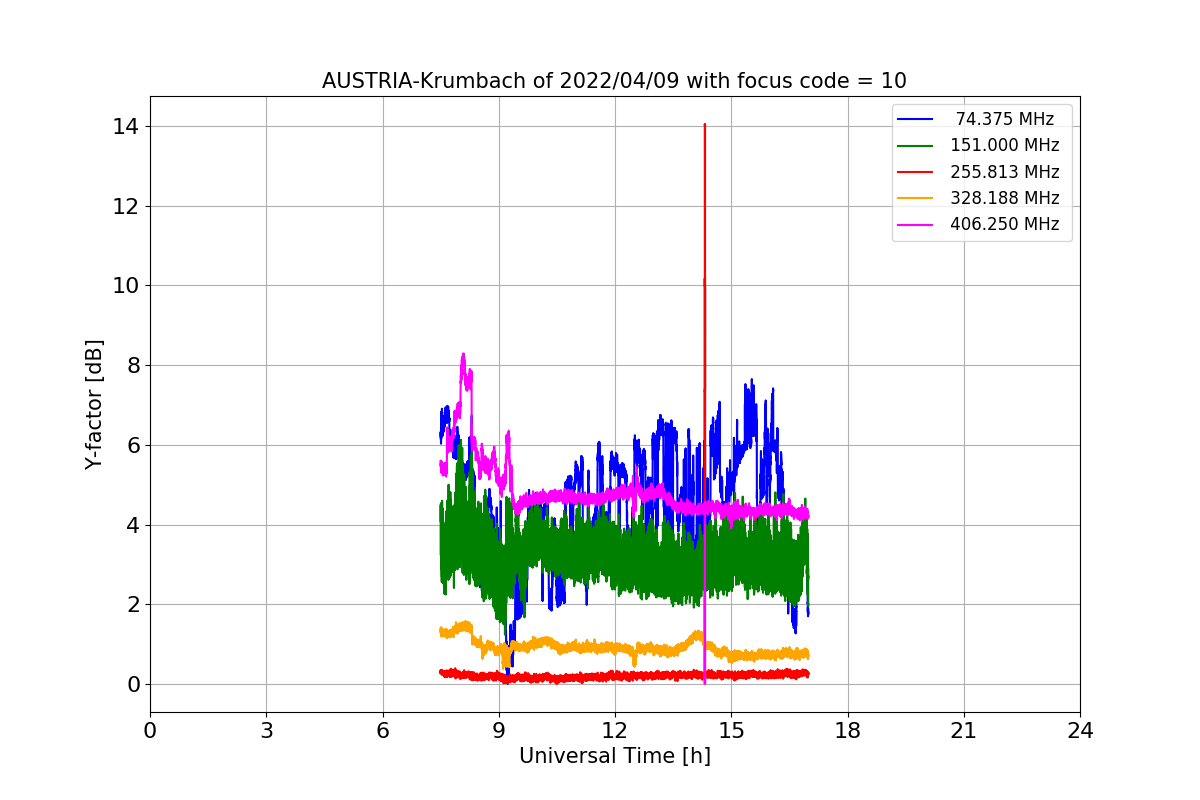The width and height of the screenshot is (1200, 800).
Task: Select the '151.000 MHz' legend label
Action: tap(1005, 145)
